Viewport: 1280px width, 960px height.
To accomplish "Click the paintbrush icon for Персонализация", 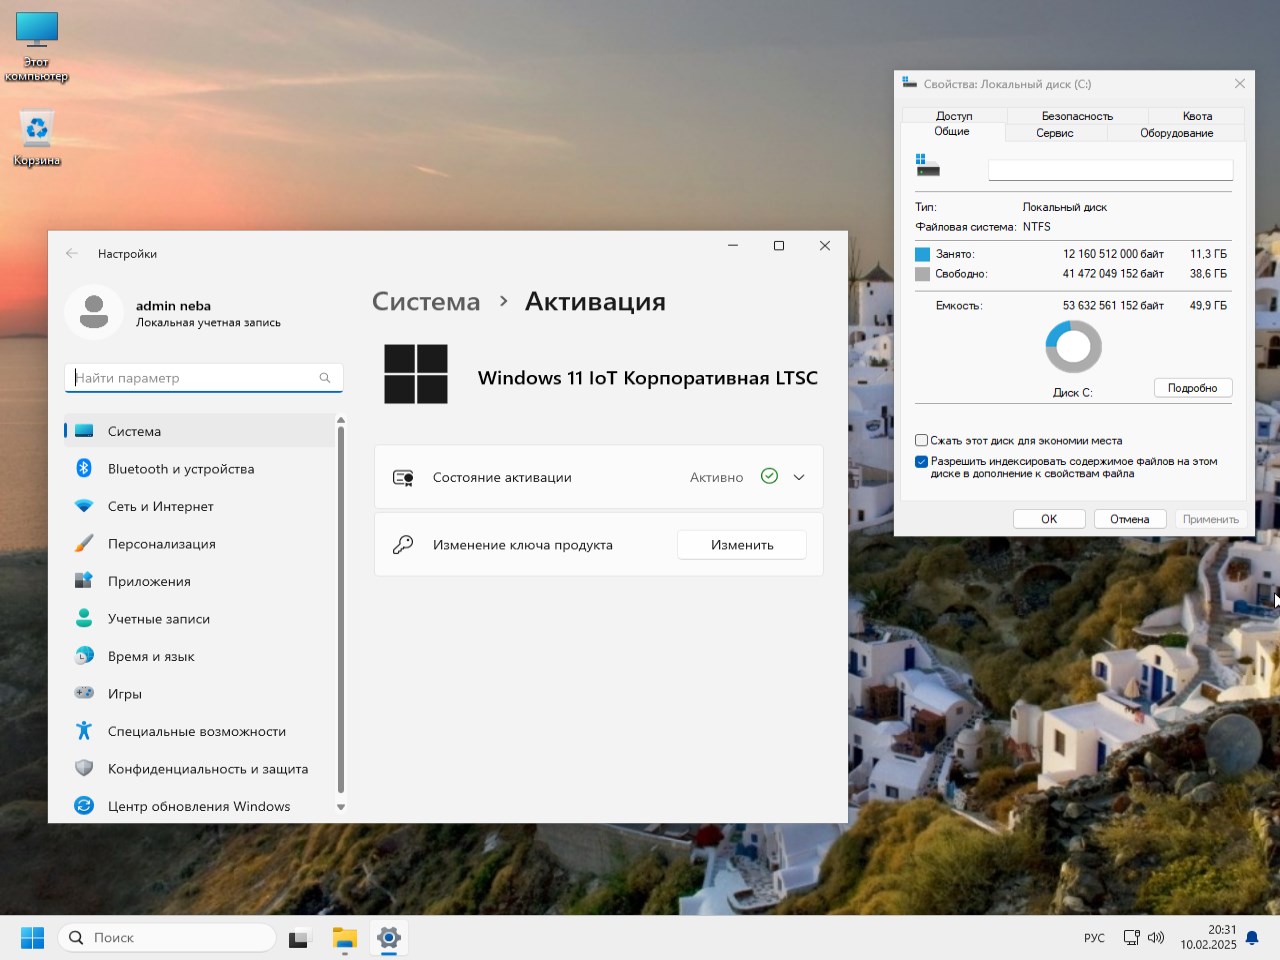I will (x=84, y=543).
